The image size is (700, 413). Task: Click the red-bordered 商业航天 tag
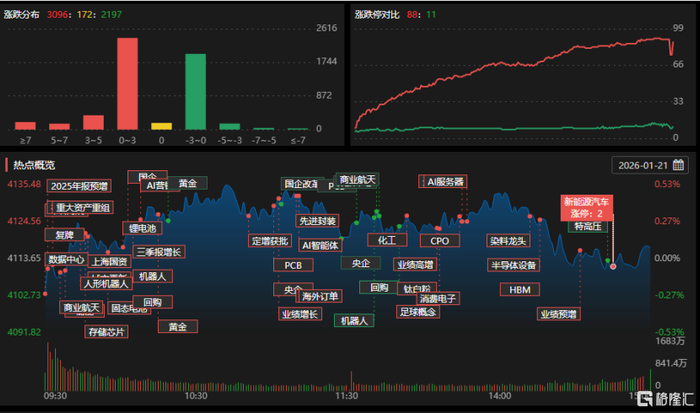(81, 308)
